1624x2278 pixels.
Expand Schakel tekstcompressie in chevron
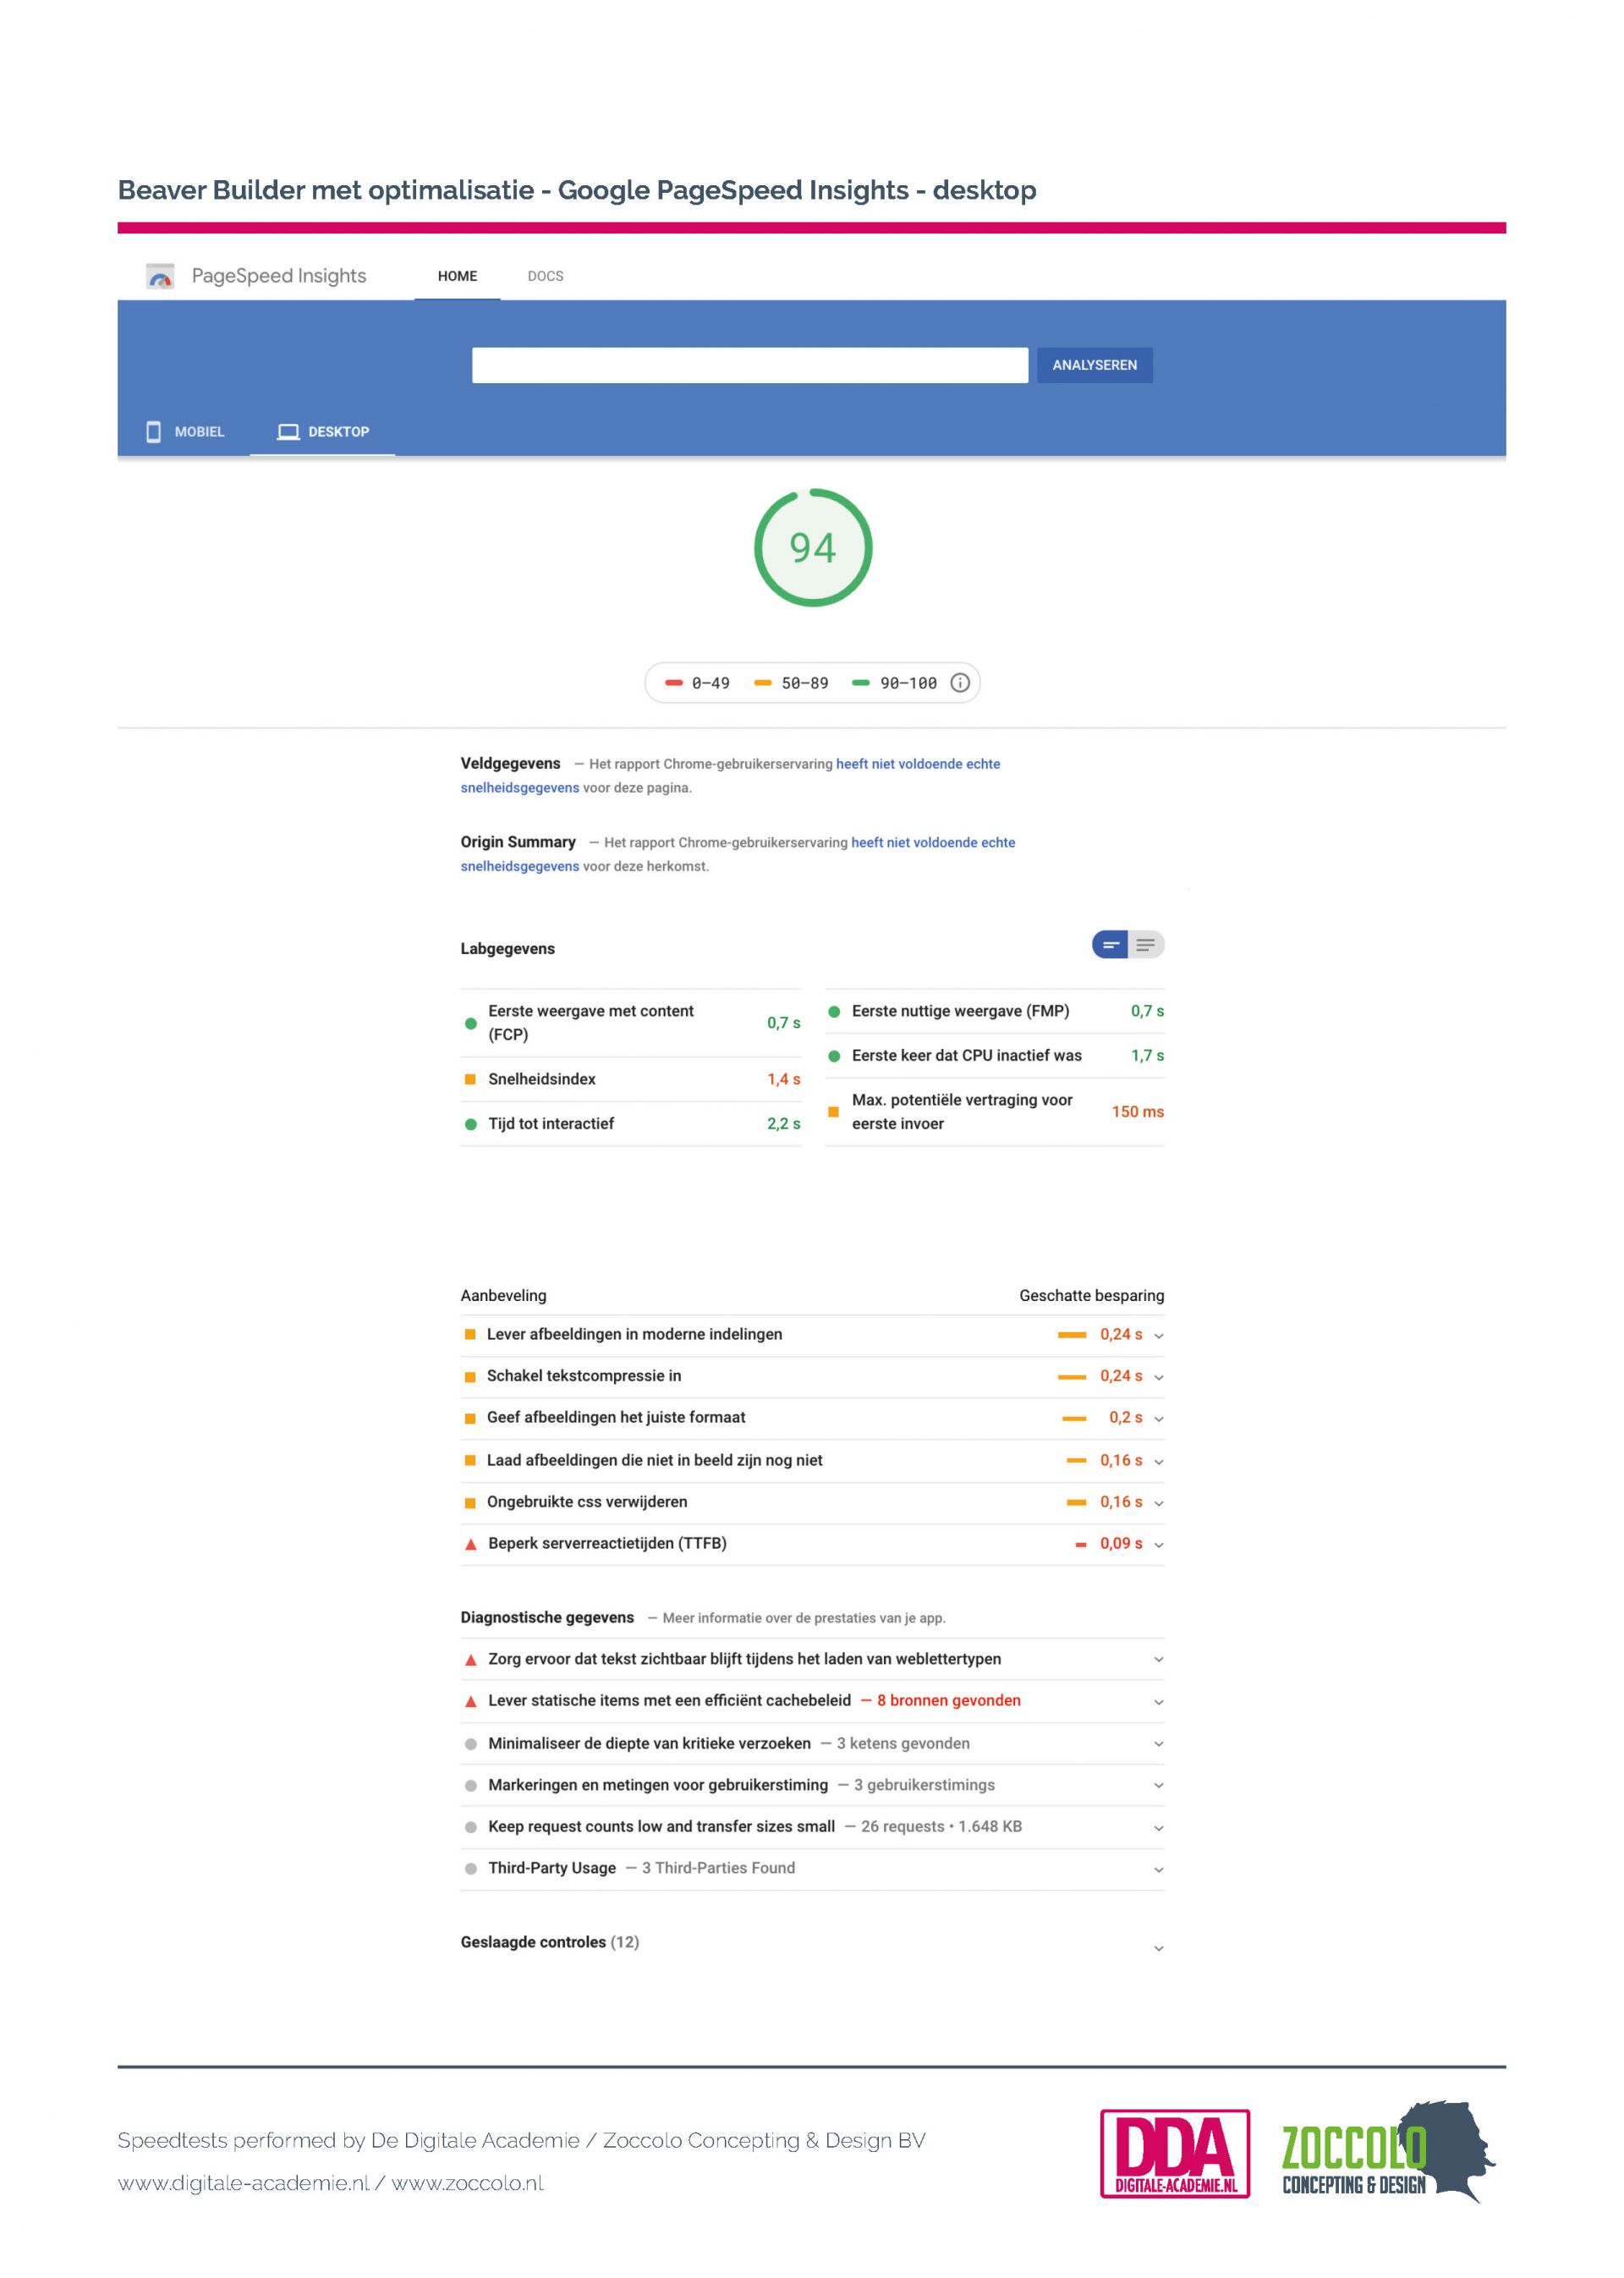pyautogui.click(x=1159, y=1377)
